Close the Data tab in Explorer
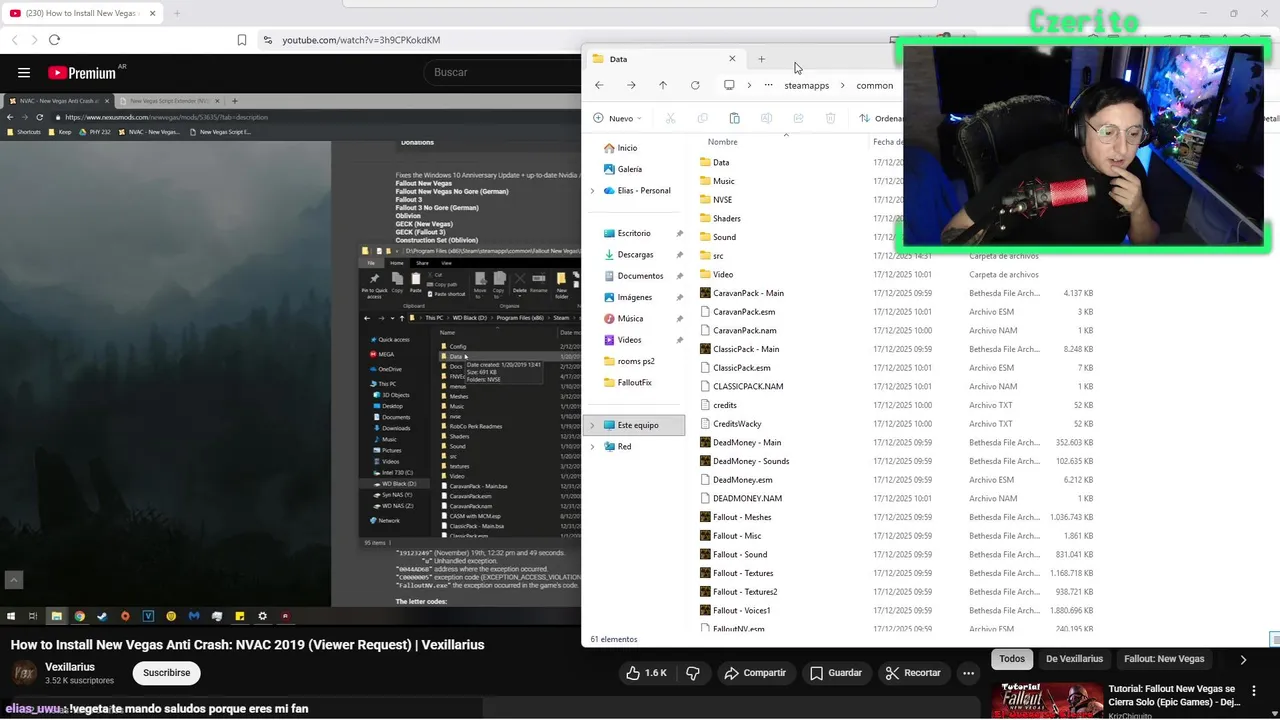 tap(732, 59)
